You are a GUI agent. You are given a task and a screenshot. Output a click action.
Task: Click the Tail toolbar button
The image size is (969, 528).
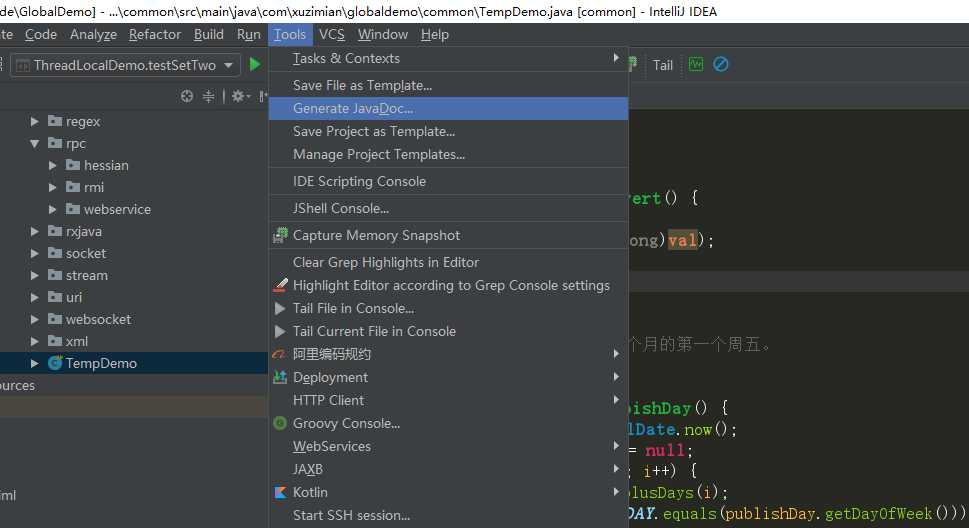(662, 65)
